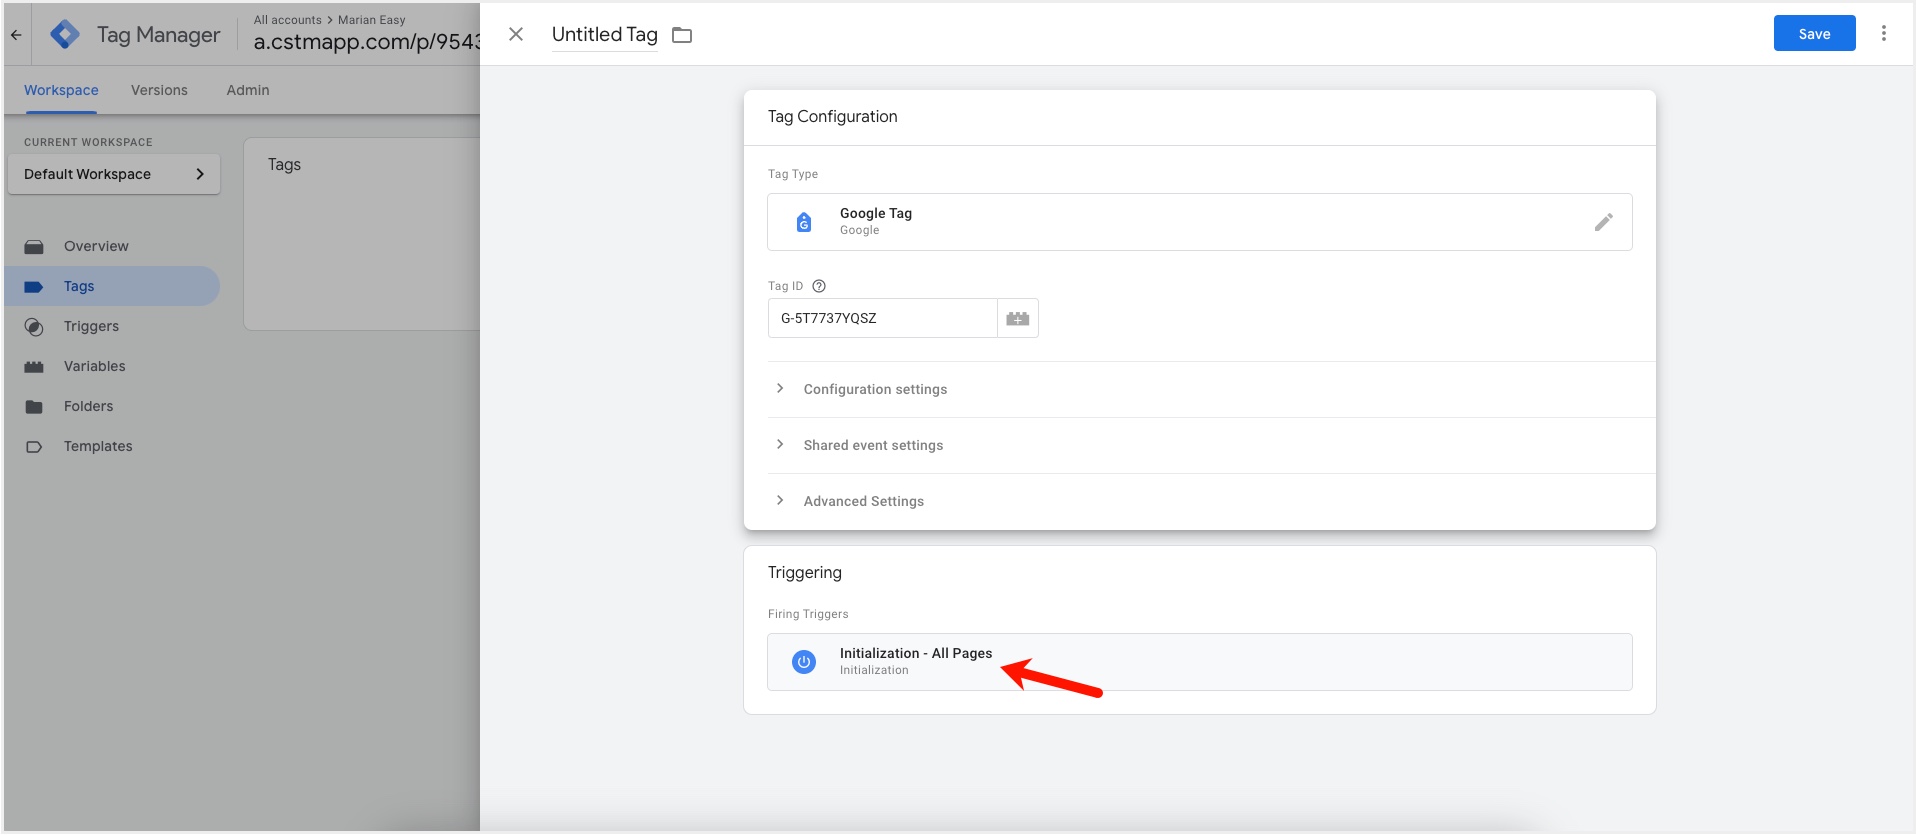1916x835 pixels.
Task: Click the Initialization trigger power icon
Action: [x=804, y=662]
